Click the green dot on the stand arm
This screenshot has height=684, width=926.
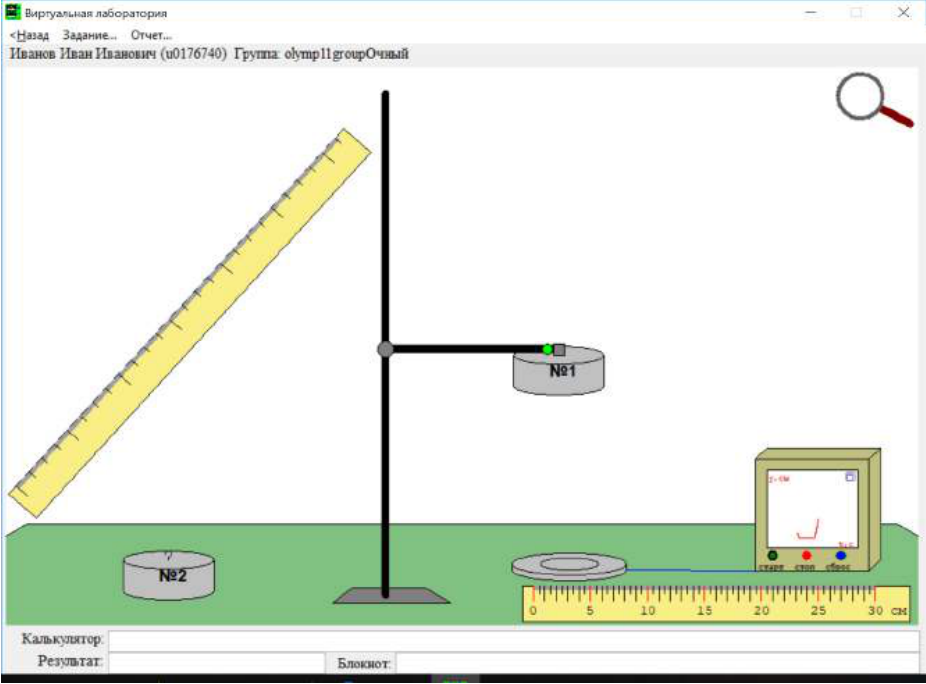[x=547, y=349]
